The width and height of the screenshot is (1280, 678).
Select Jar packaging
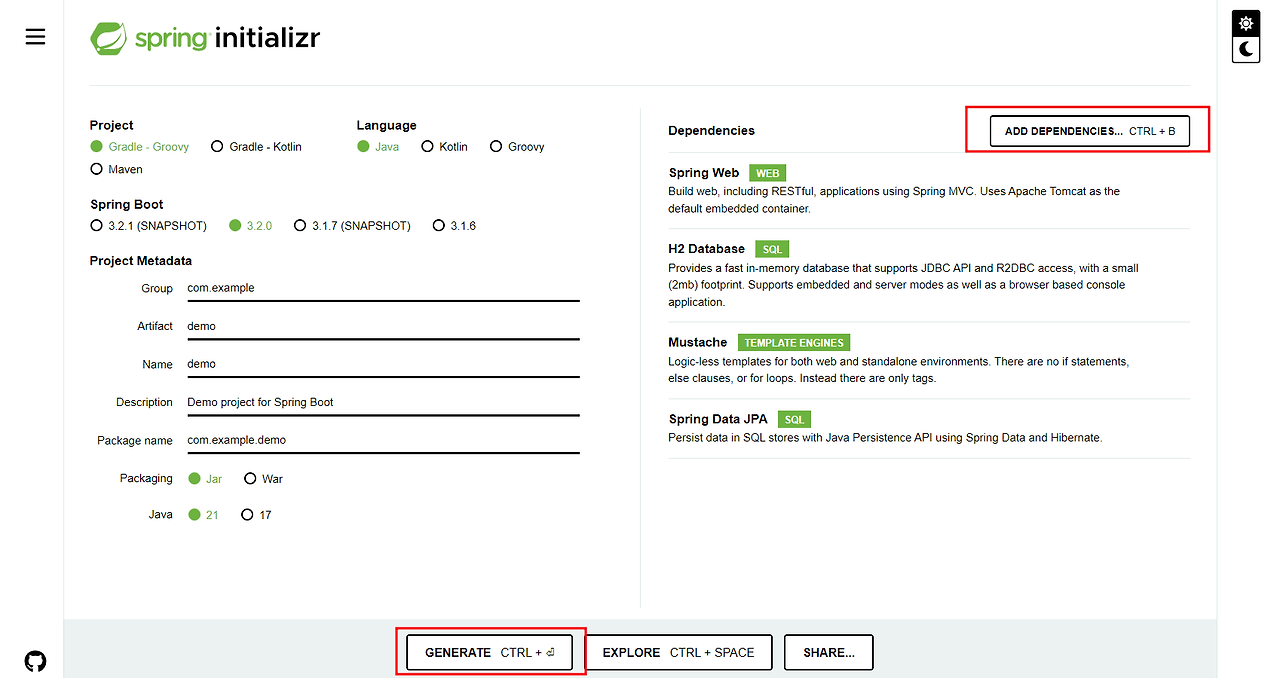coord(205,479)
